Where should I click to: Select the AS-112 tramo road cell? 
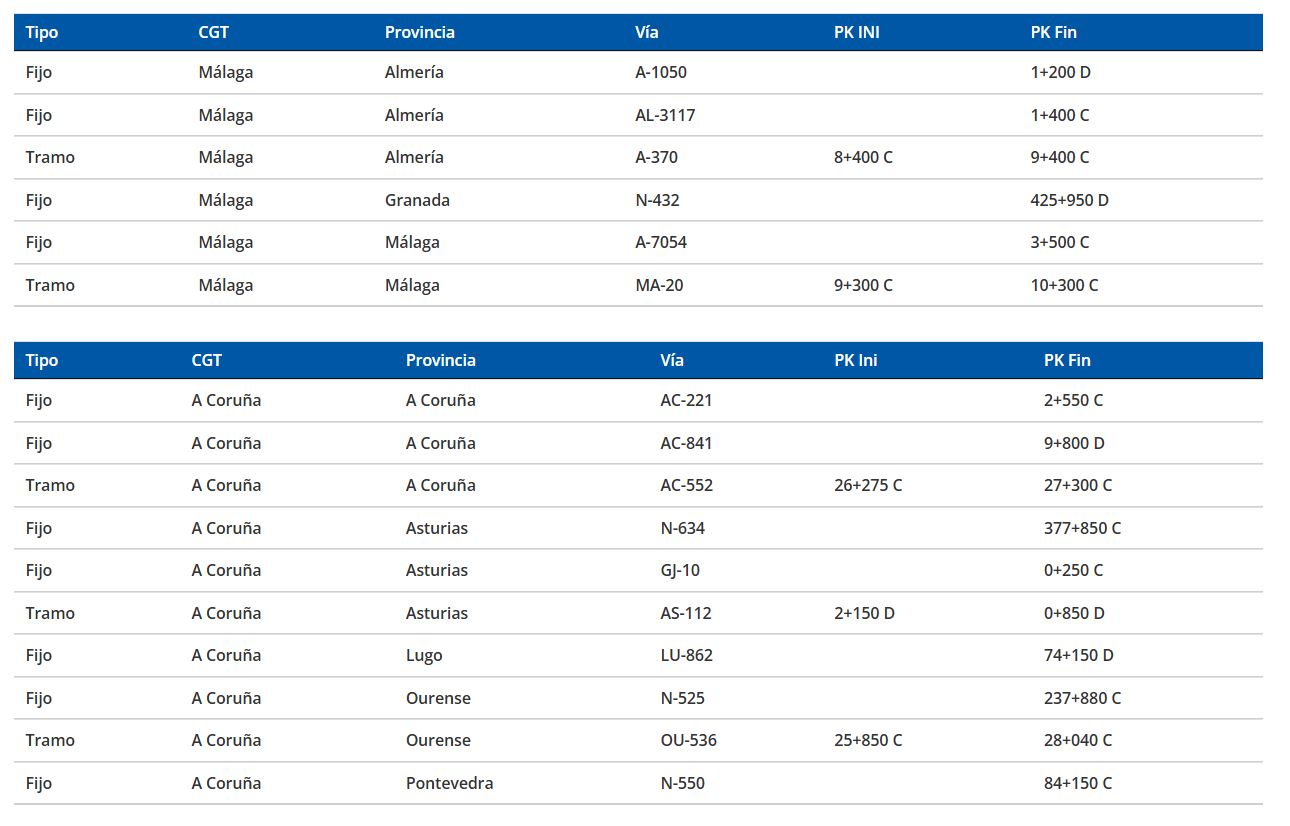click(686, 613)
